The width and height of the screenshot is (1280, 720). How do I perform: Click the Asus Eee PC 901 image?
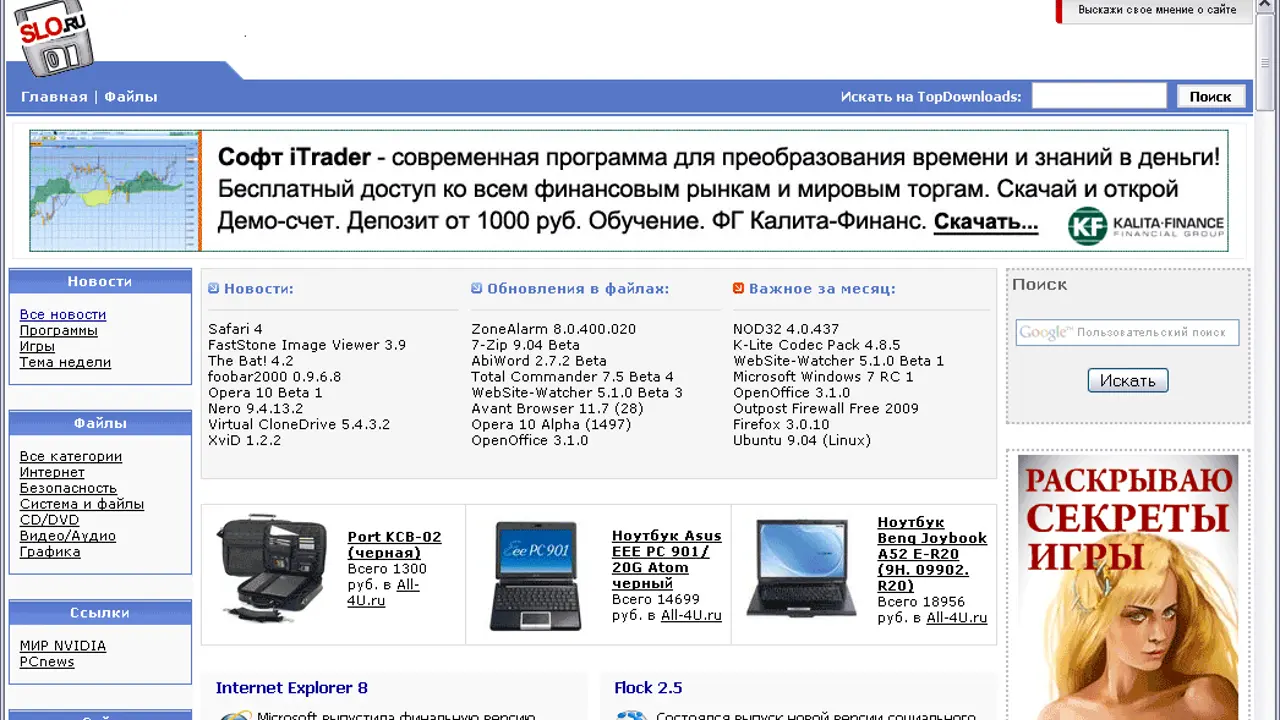tap(536, 575)
